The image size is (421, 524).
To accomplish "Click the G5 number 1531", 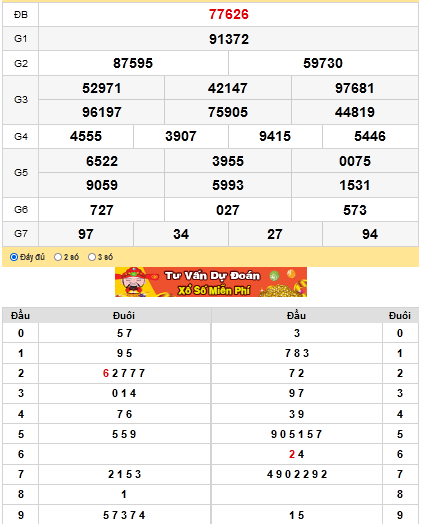I will point(355,185).
